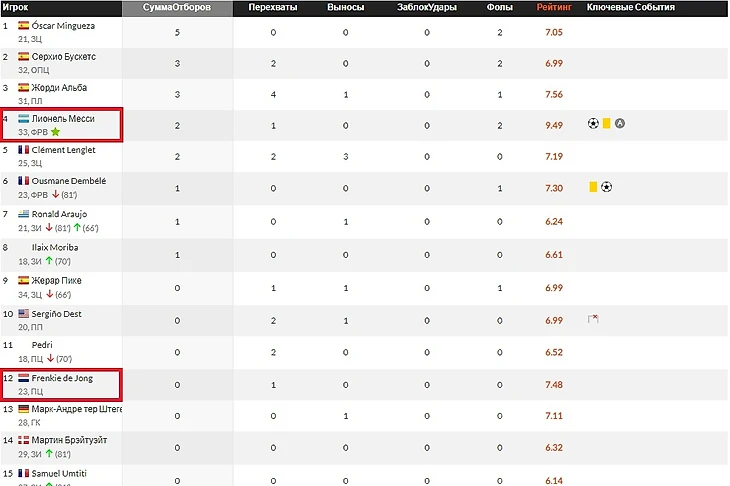Click Messi's 9.49 rating value
This screenshot has width=730, height=486.
(x=553, y=125)
